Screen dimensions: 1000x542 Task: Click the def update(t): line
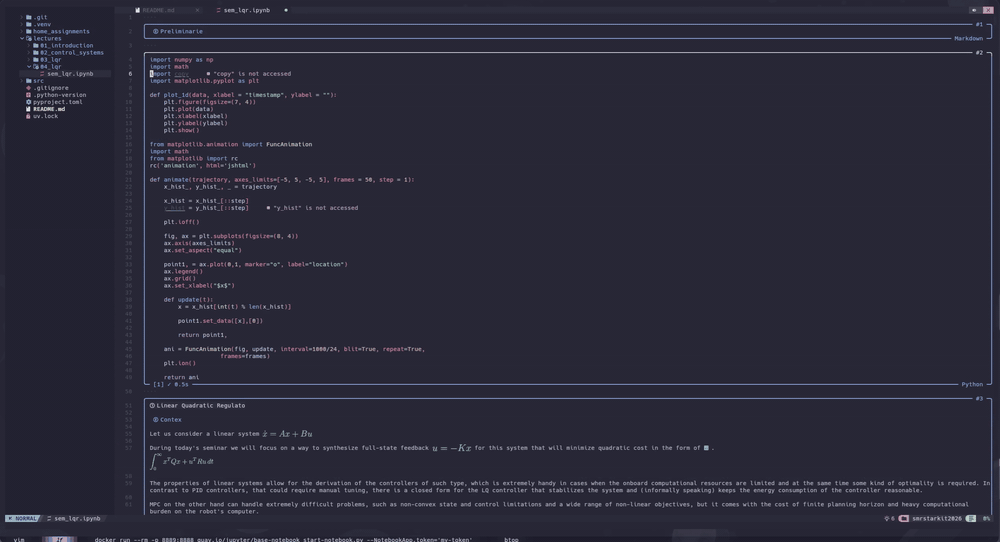click(188, 300)
